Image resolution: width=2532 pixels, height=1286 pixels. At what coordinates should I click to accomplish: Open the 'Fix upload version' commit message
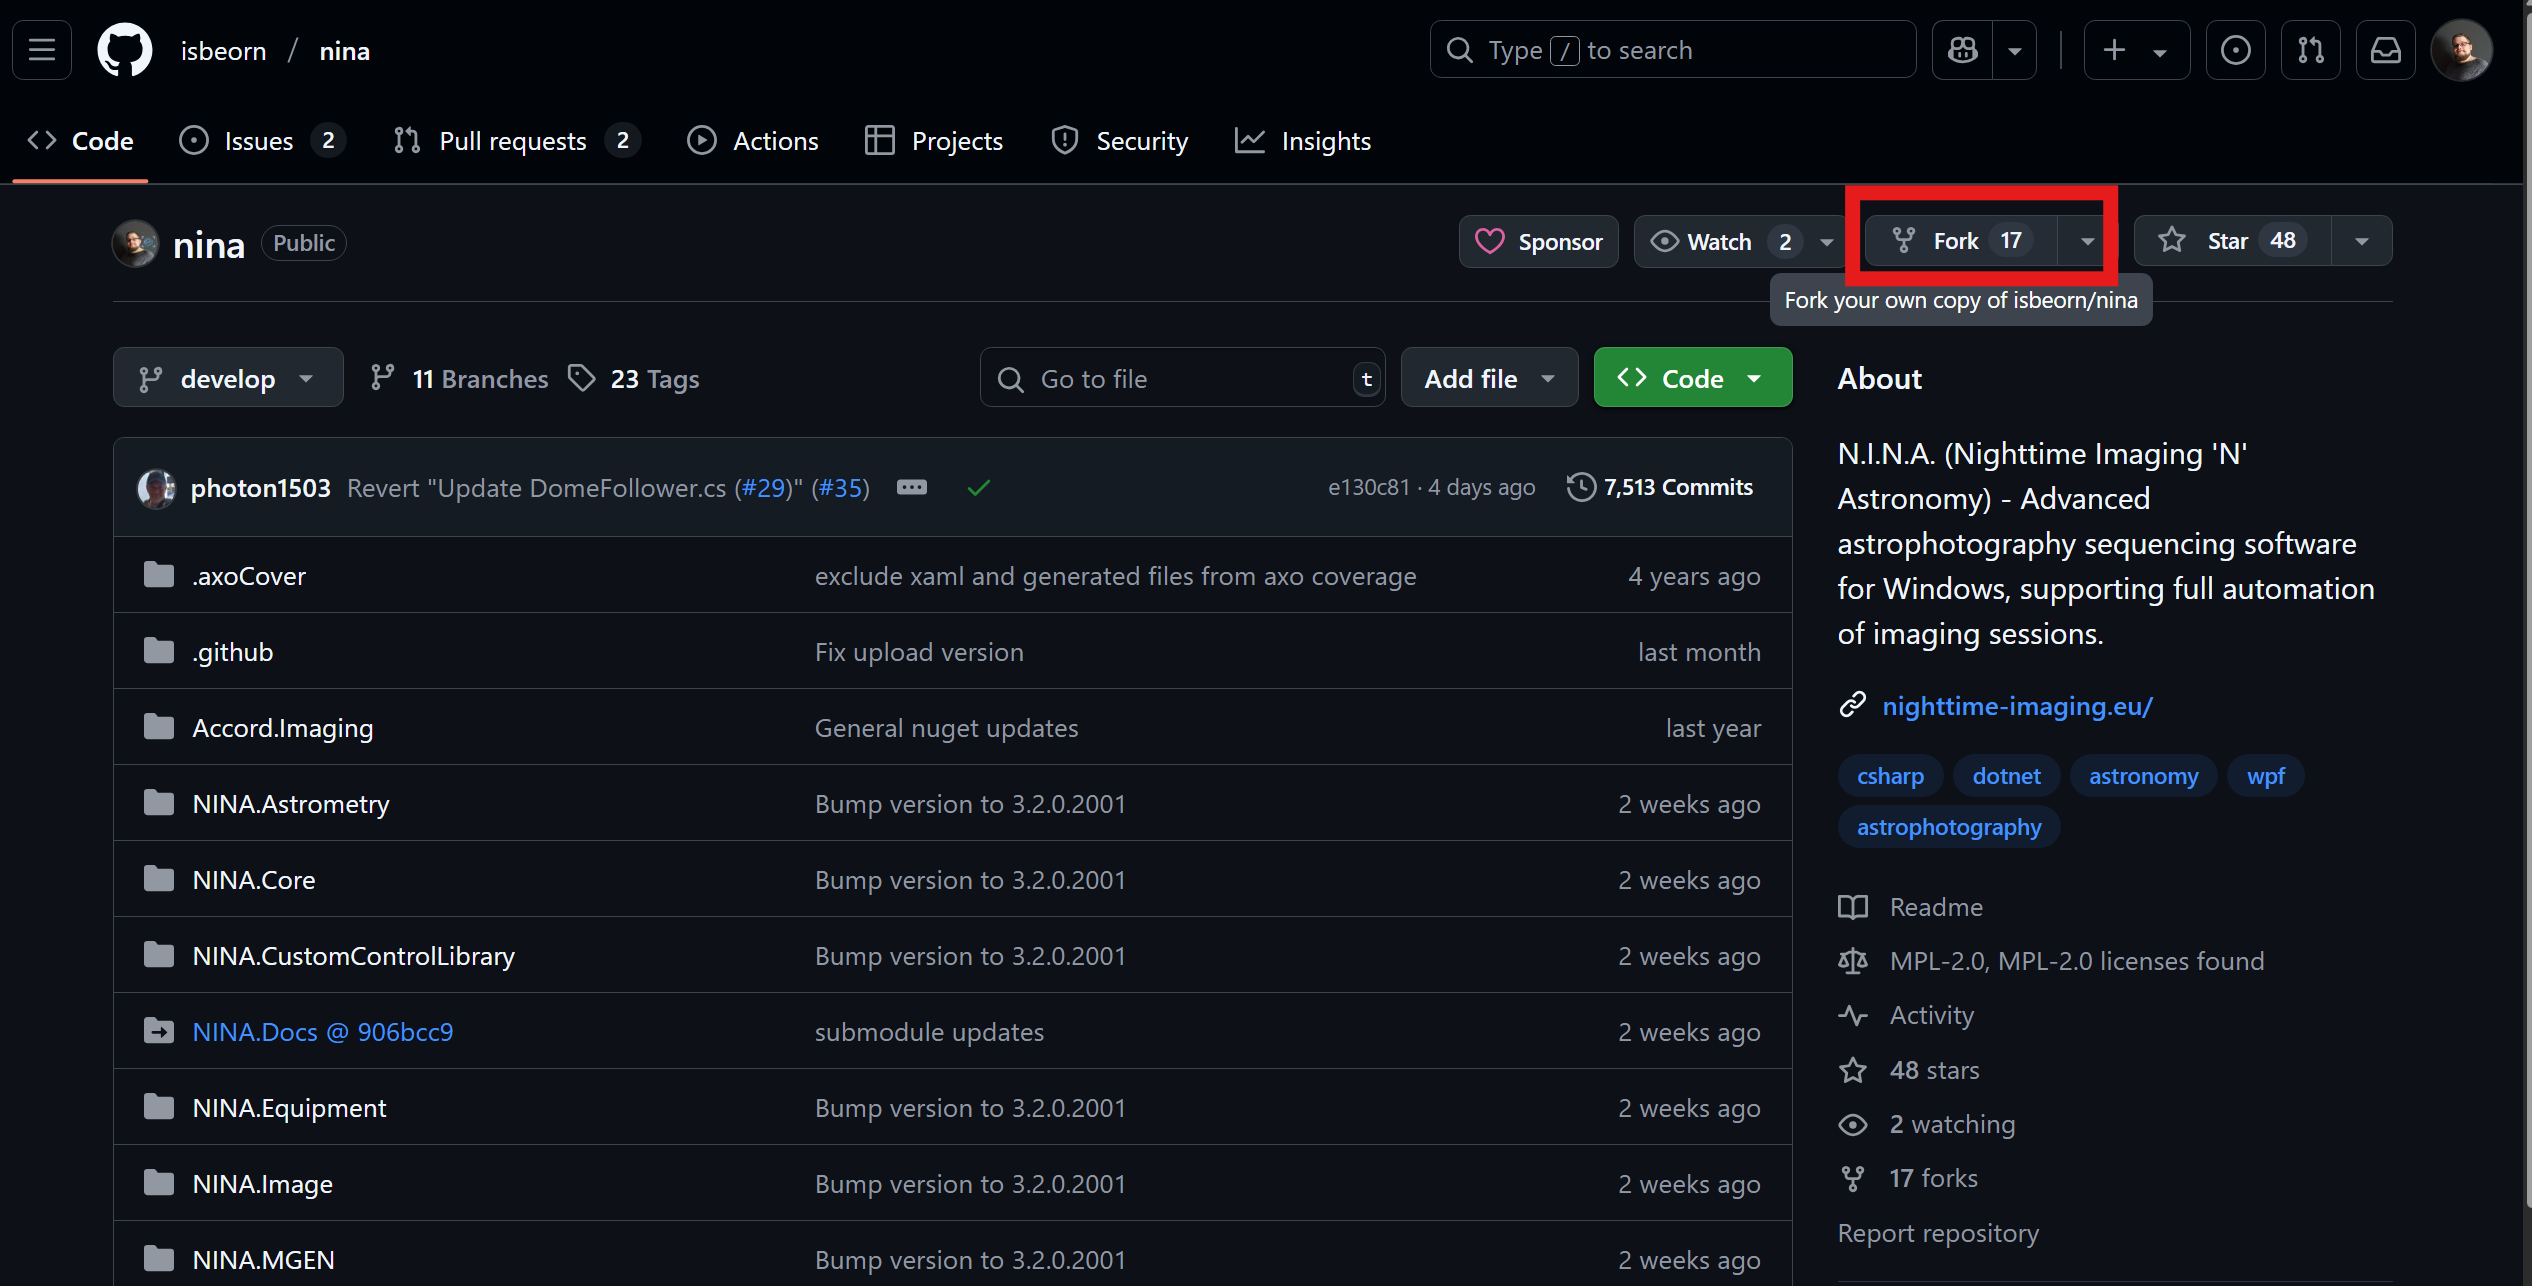[x=919, y=652]
